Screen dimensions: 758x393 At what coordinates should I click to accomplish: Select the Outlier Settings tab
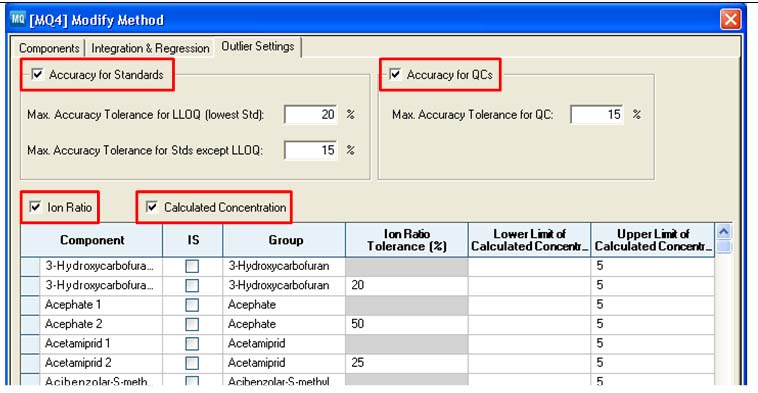[x=258, y=46]
